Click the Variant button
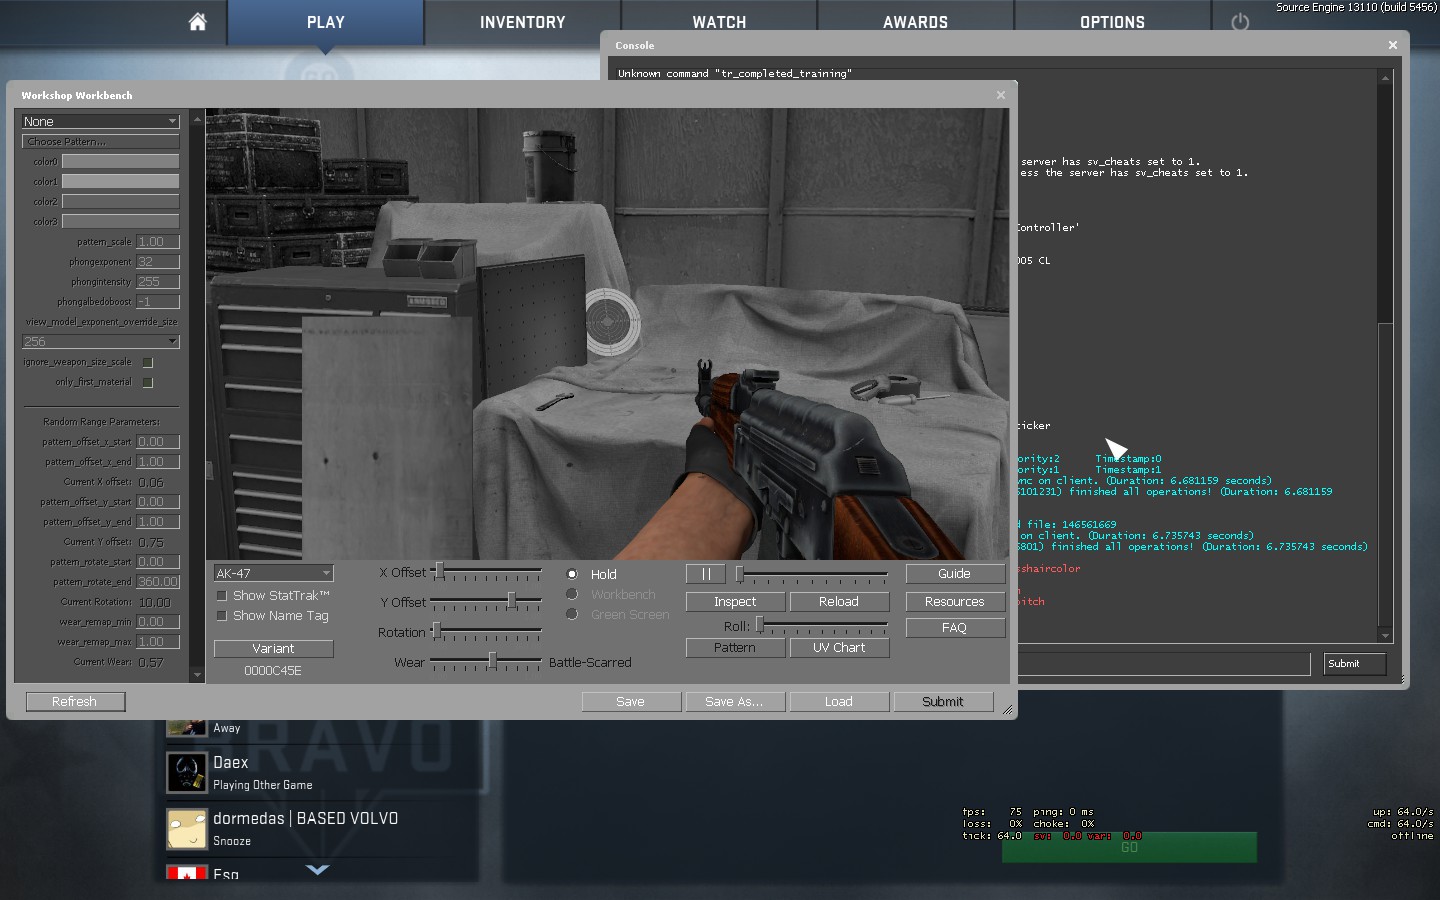1440x900 pixels. point(273,649)
